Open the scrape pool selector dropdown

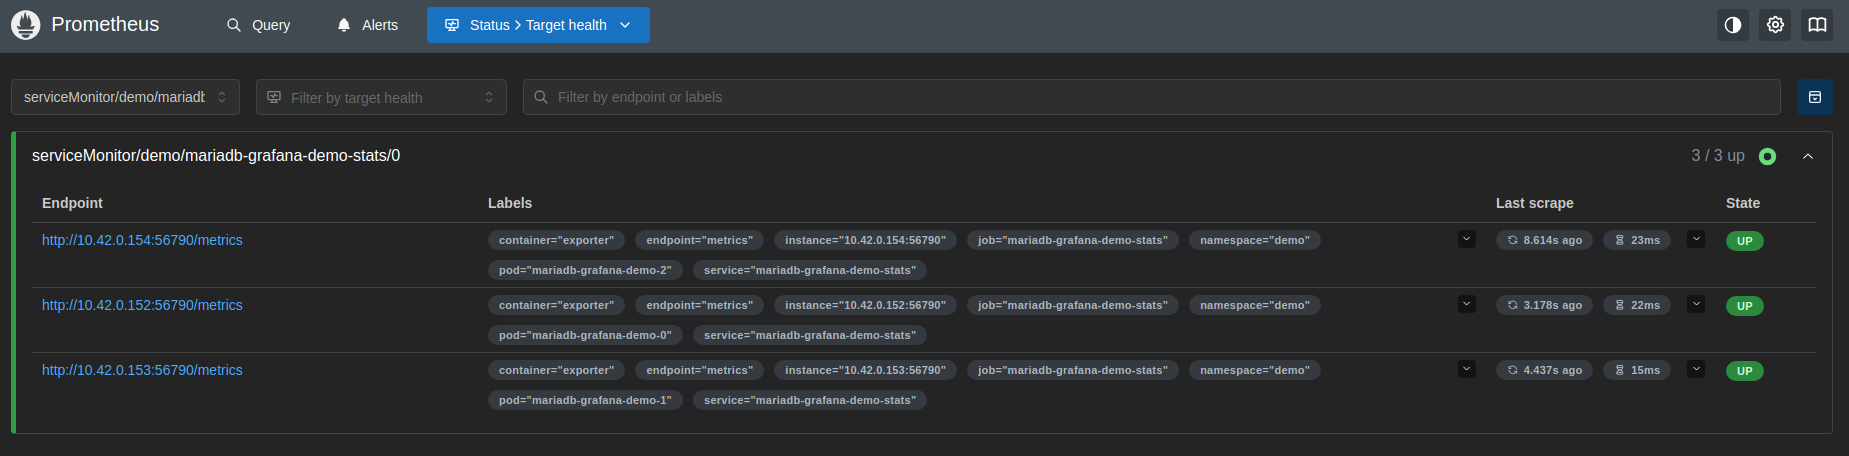click(x=125, y=97)
